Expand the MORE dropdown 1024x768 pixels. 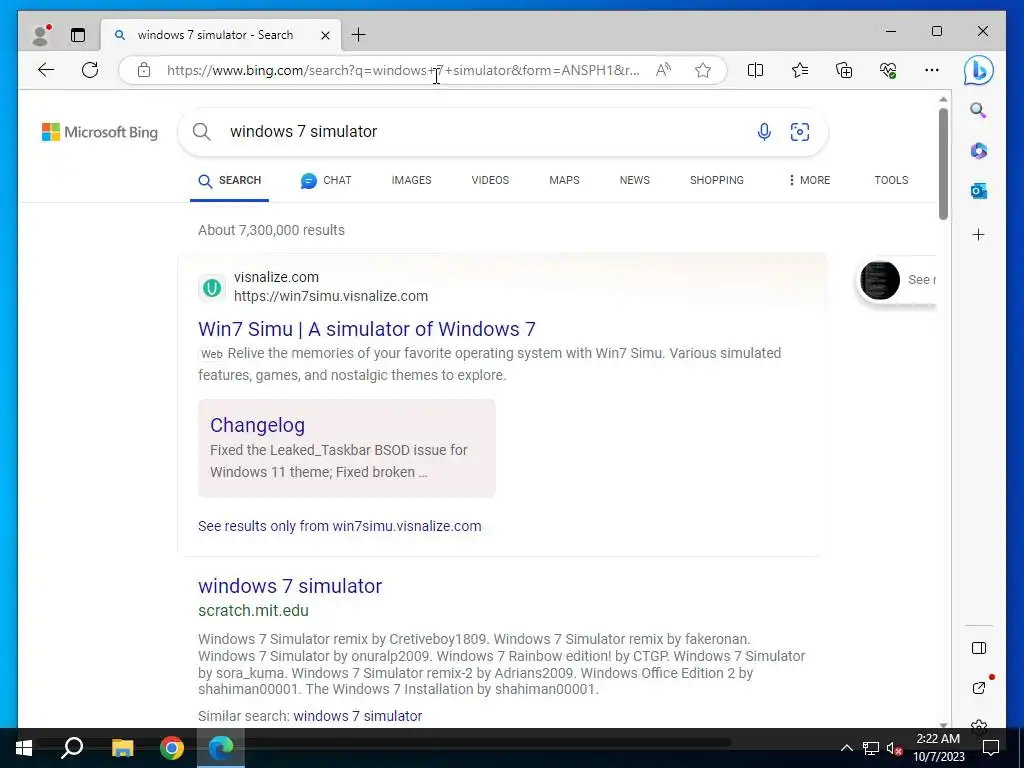pyautogui.click(x=809, y=180)
